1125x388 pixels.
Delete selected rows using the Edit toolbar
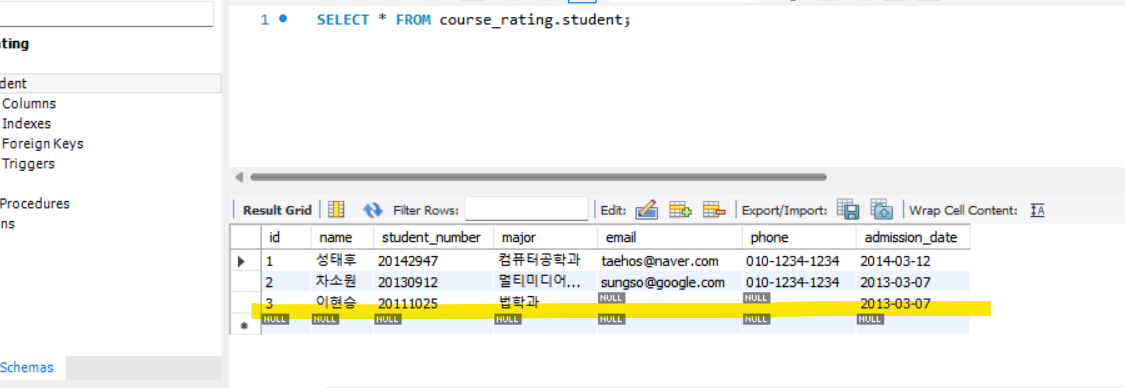tap(714, 209)
